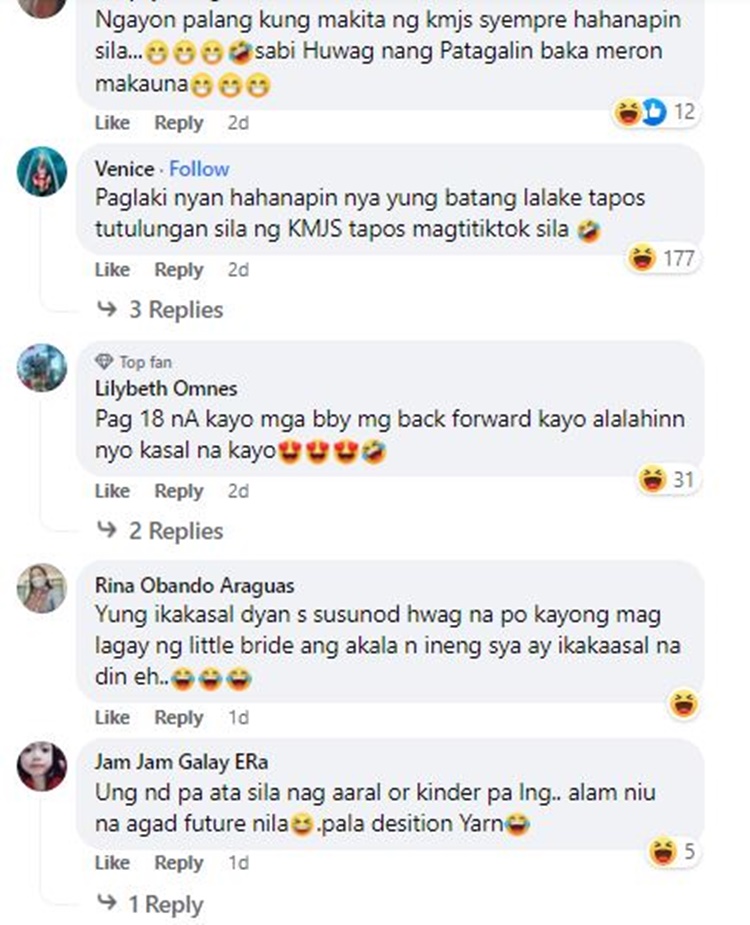750x925 pixels.
Task: Open Rina Obando Araguas' avatar
Action: [x=41, y=588]
